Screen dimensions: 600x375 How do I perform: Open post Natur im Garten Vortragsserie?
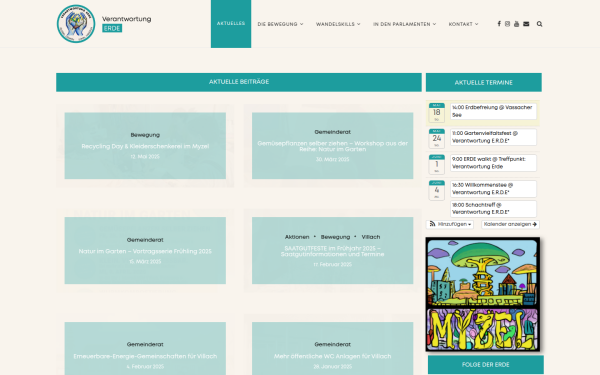click(x=145, y=251)
